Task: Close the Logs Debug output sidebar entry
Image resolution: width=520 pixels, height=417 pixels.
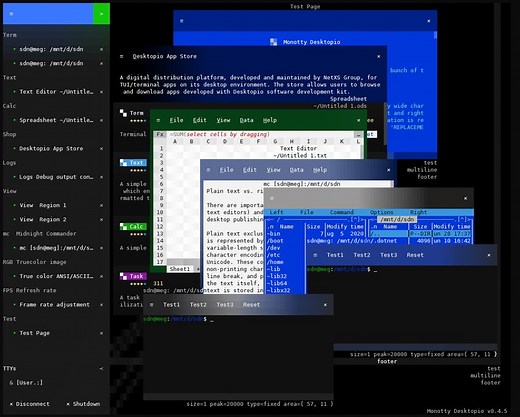Action: tap(101, 177)
